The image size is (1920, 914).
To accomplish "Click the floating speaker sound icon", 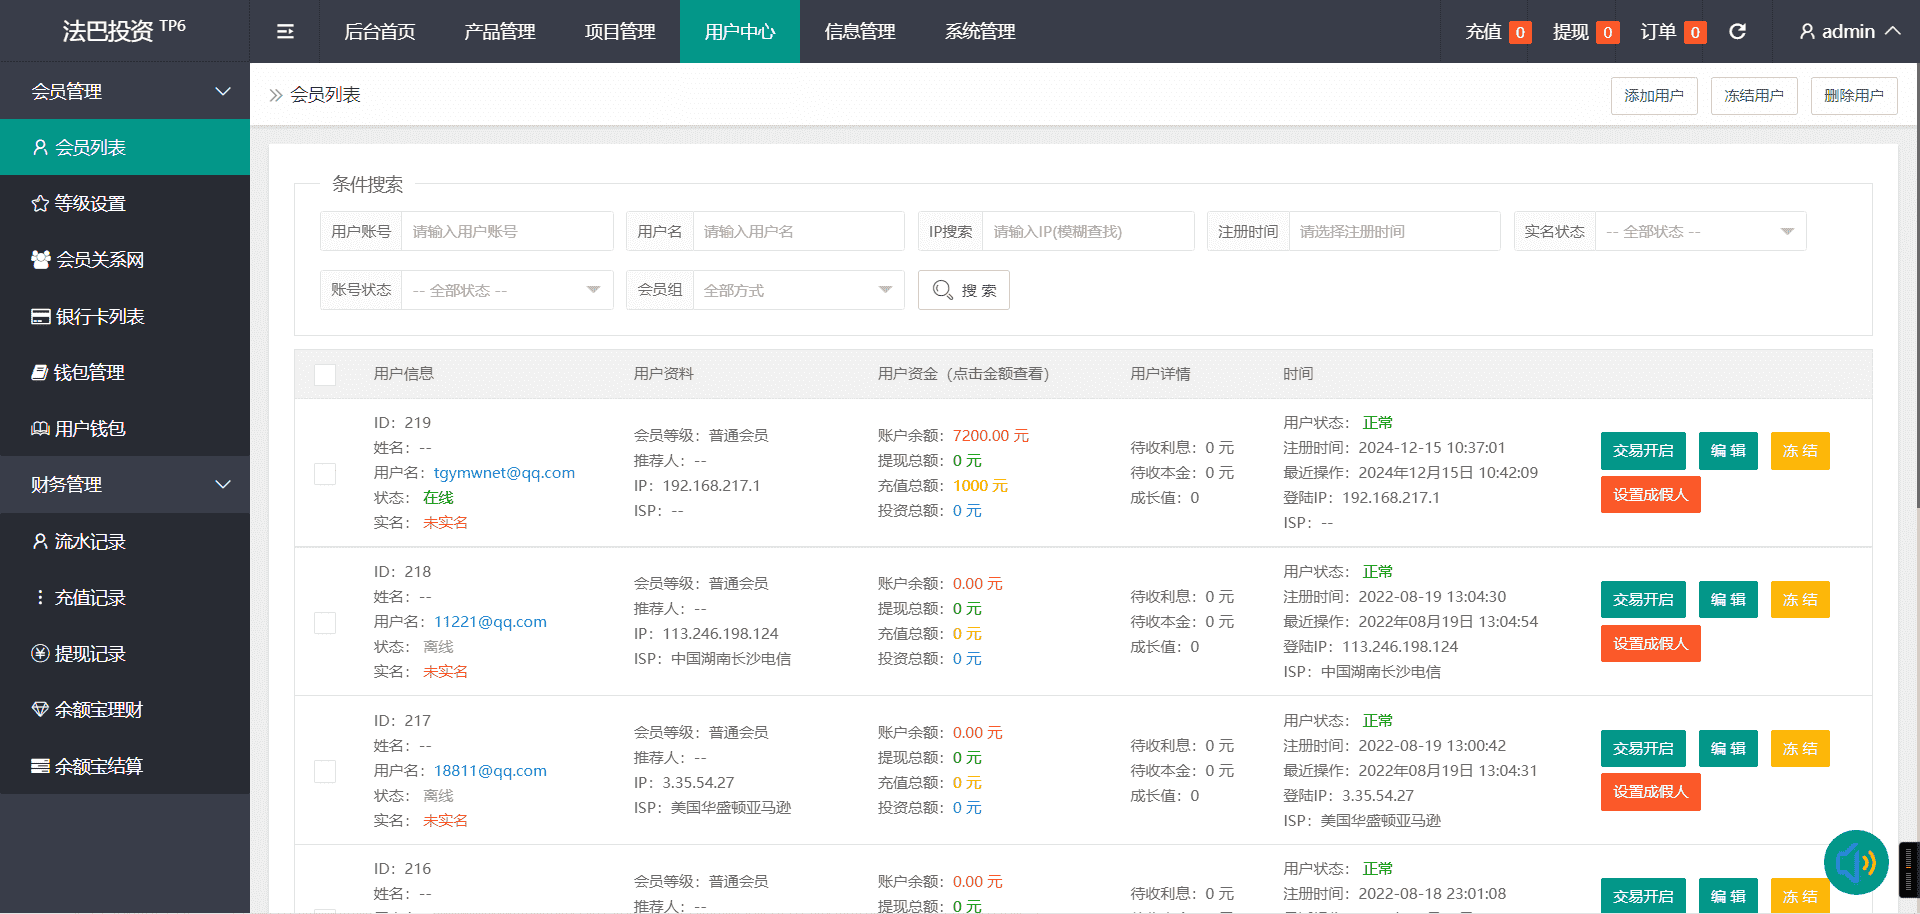I will 1855,862.
